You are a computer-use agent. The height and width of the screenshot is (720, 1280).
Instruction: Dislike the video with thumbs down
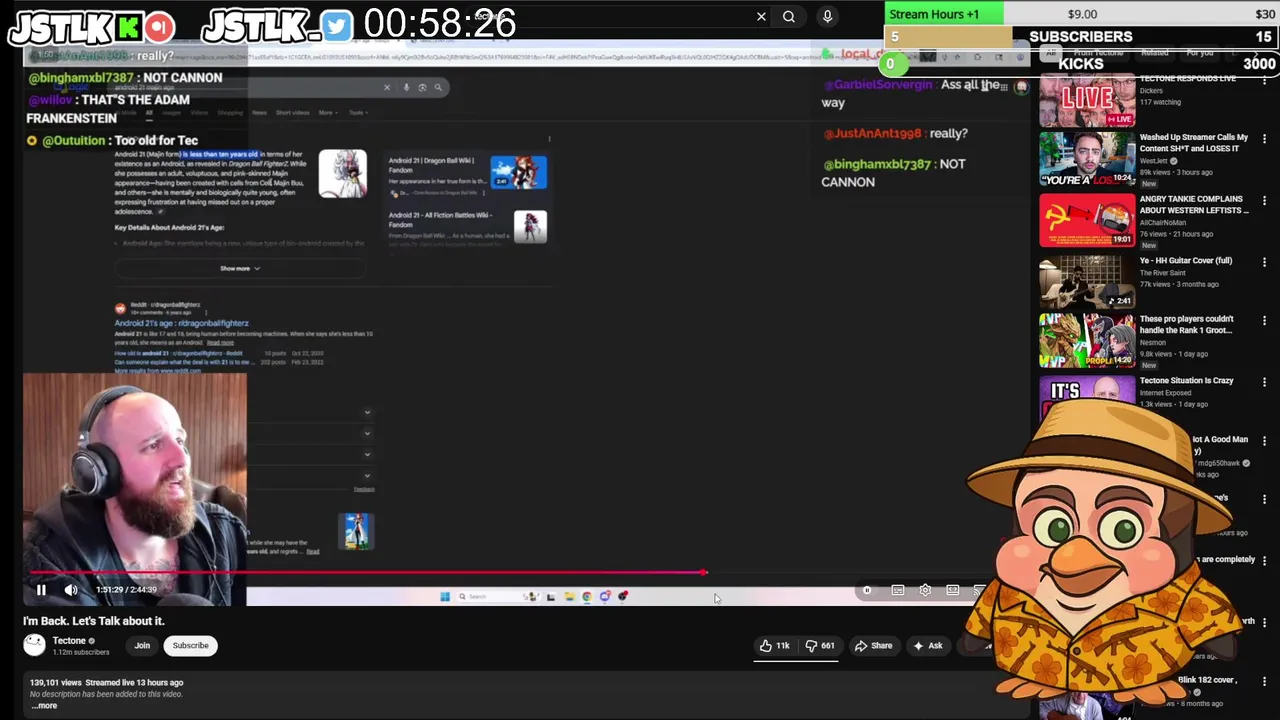[821, 646]
